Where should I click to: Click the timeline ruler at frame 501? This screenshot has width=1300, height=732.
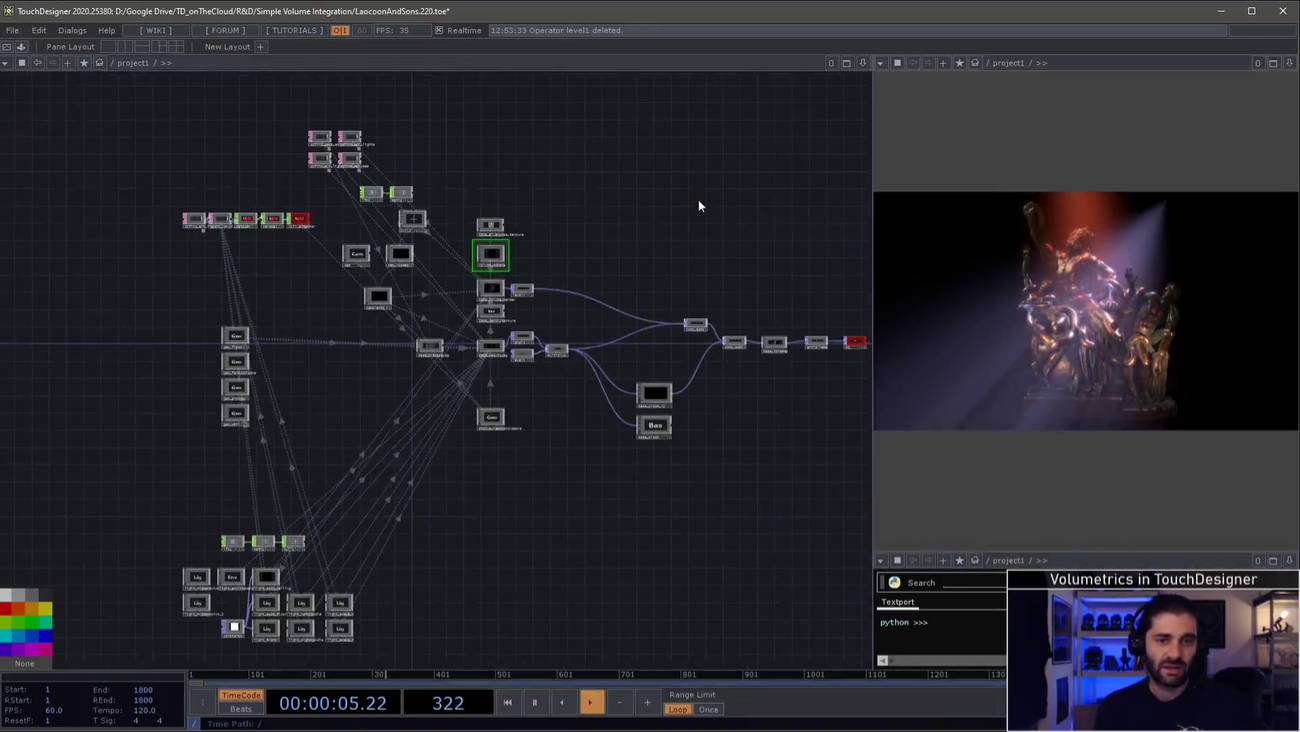coord(503,675)
